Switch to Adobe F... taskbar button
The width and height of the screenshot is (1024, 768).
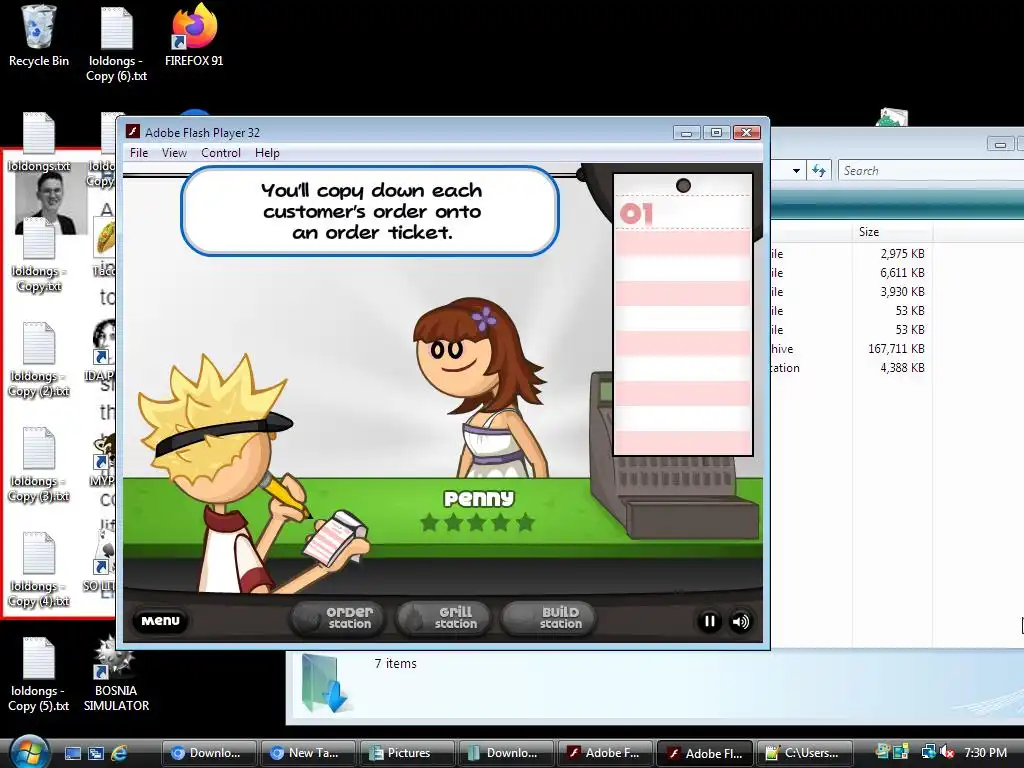pos(605,753)
